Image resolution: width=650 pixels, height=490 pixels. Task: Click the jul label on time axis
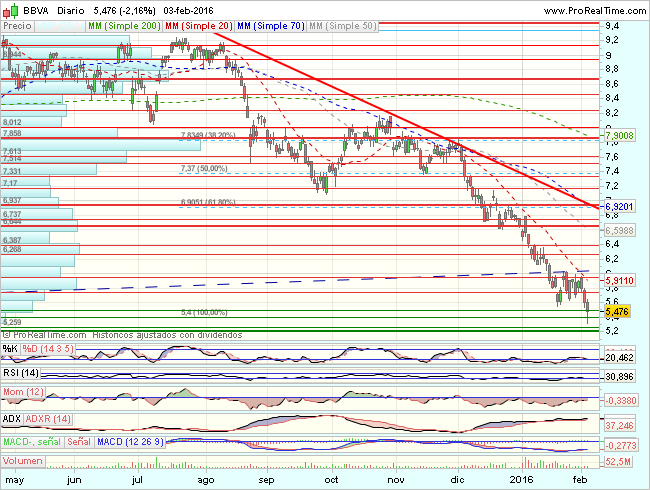[x=137, y=480]
